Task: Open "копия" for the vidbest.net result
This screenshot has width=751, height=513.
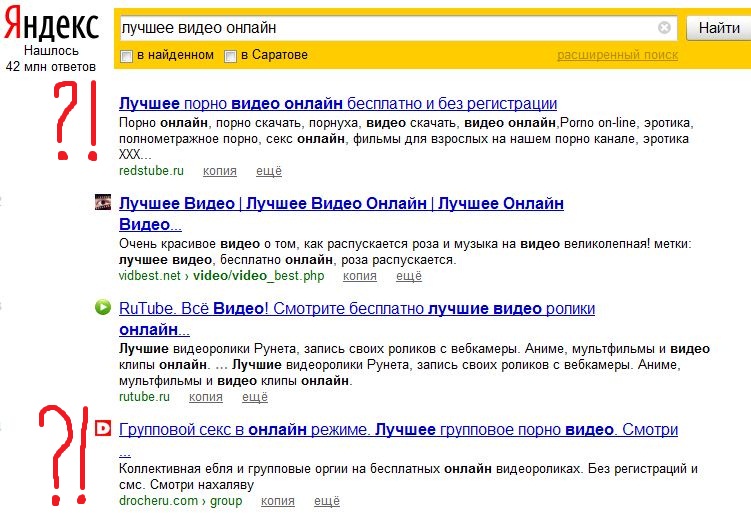Action: (x=358, y=276)
